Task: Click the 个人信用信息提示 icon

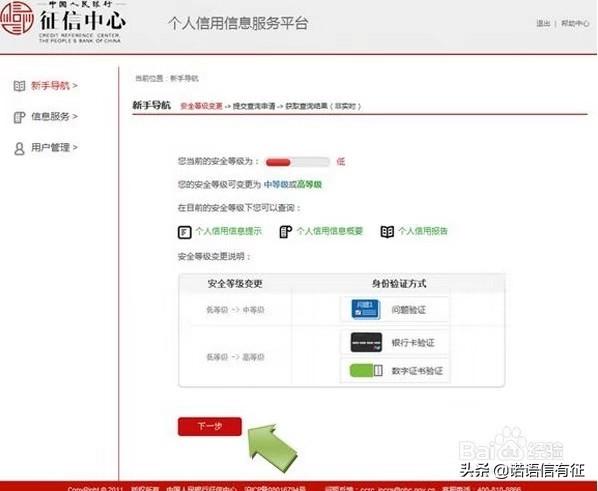Action: (x=185, y=232)
